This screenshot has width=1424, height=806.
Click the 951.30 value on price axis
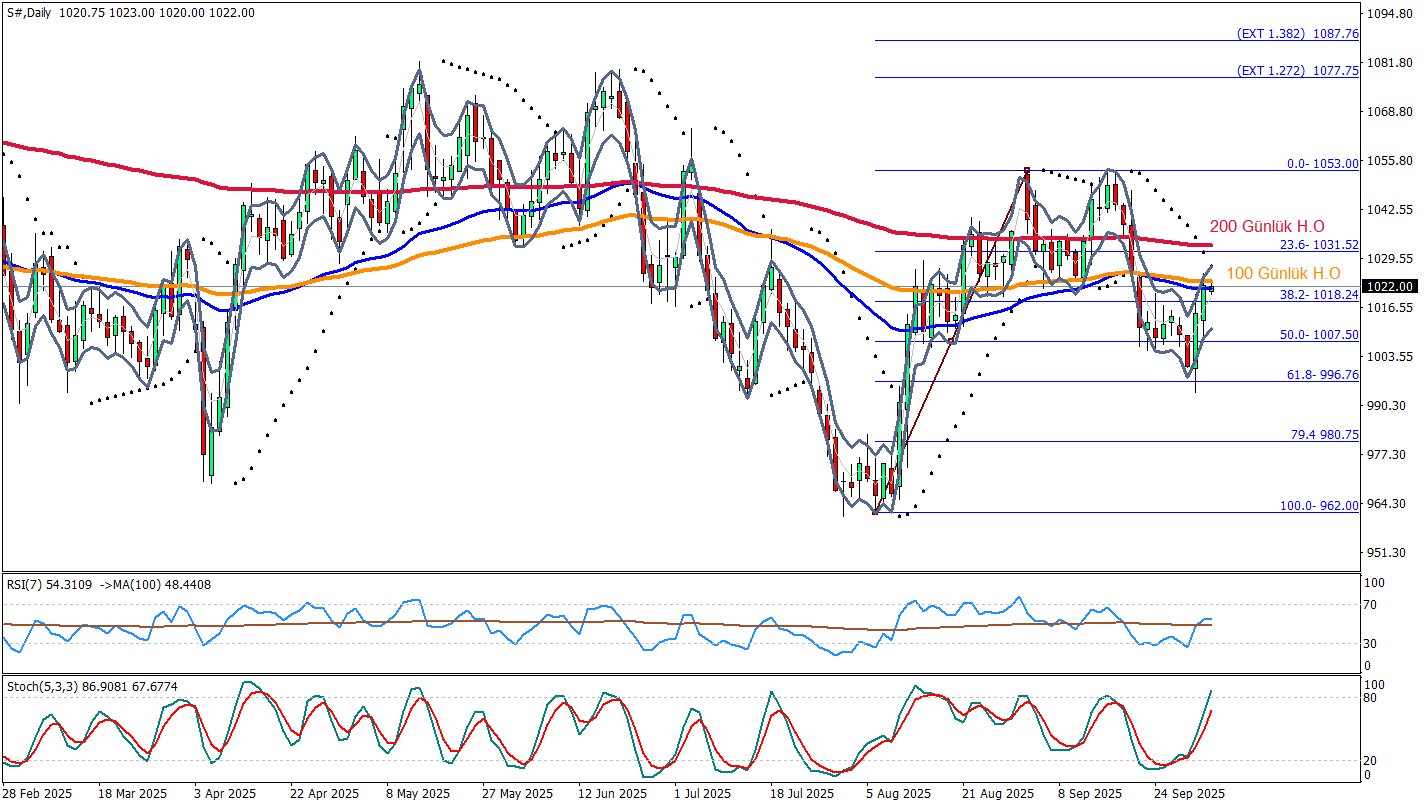pyautogui.click(x=1390, y=553)
